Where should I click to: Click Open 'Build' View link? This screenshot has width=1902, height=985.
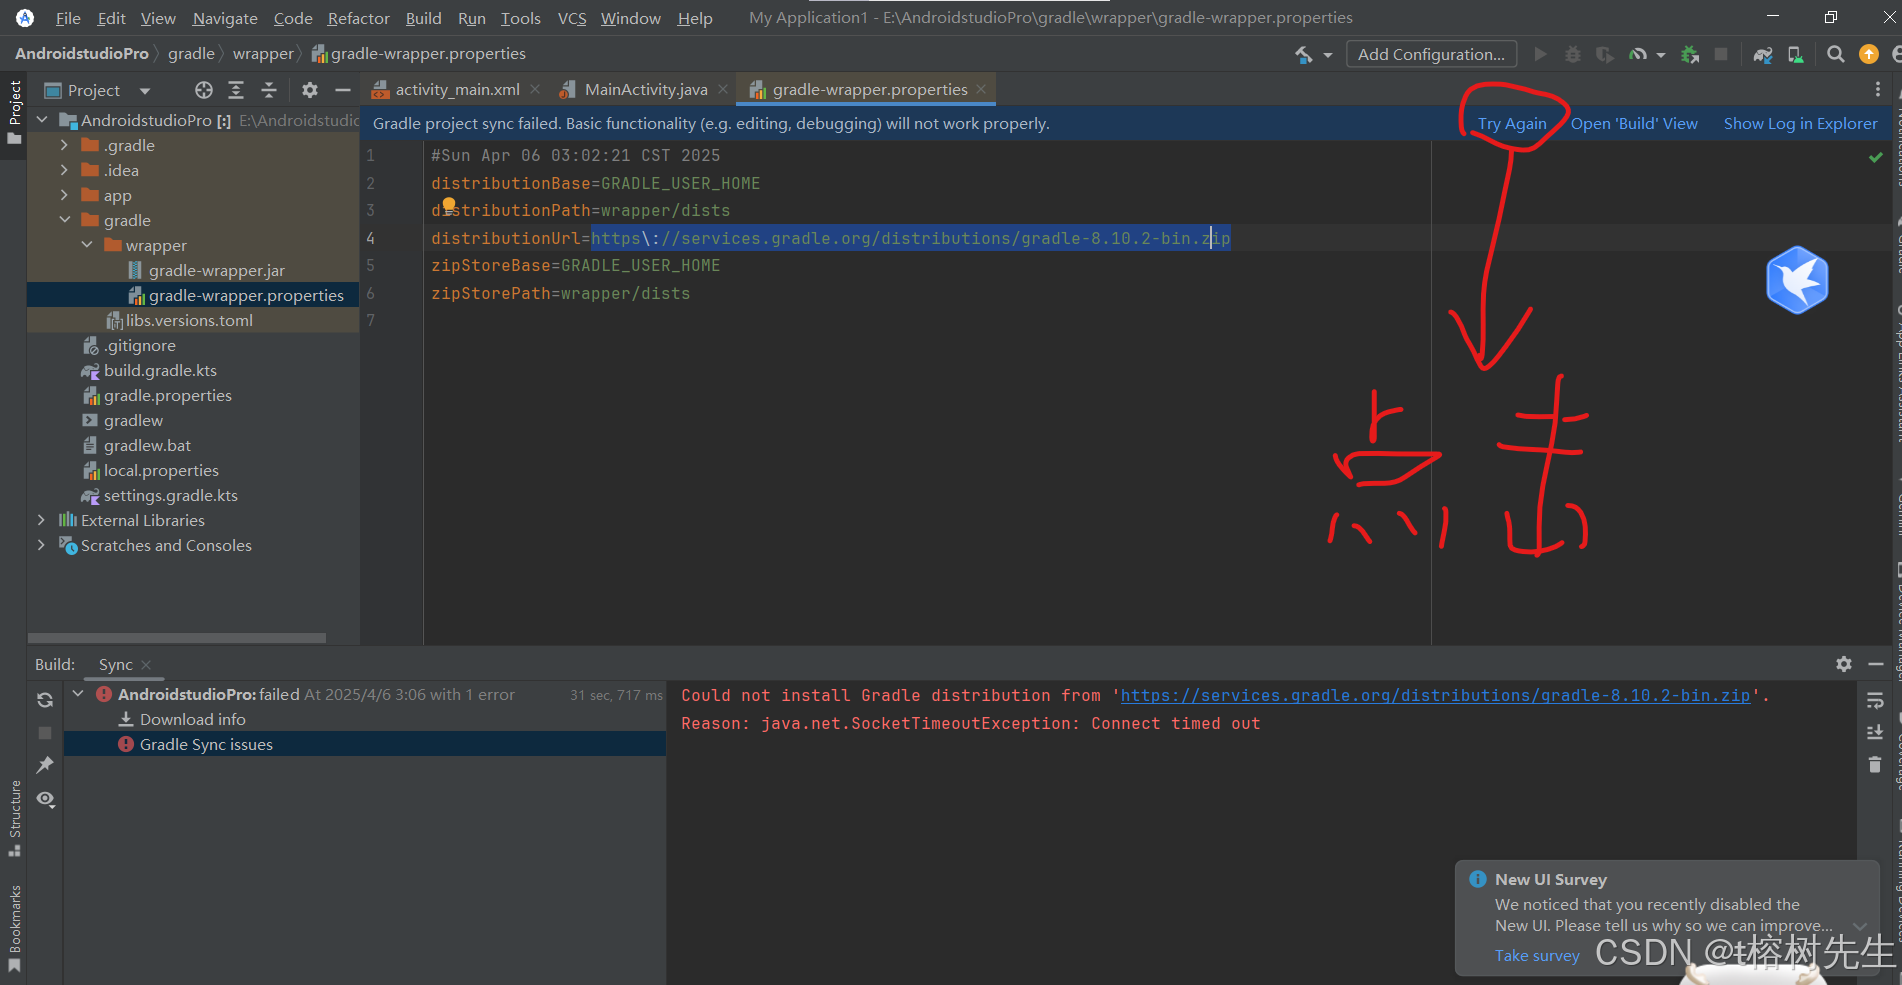pyautogui.click(x=1634, y=124)
